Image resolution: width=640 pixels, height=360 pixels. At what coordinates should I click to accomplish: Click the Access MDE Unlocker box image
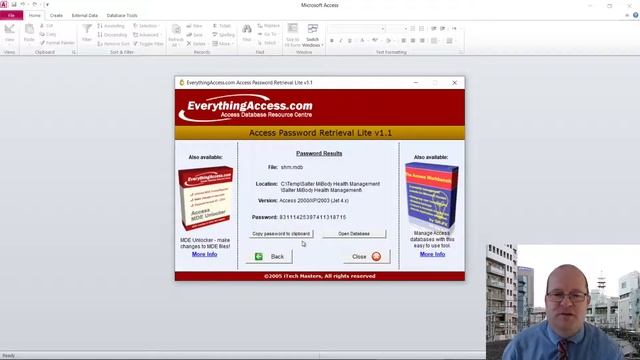[206, 198]
